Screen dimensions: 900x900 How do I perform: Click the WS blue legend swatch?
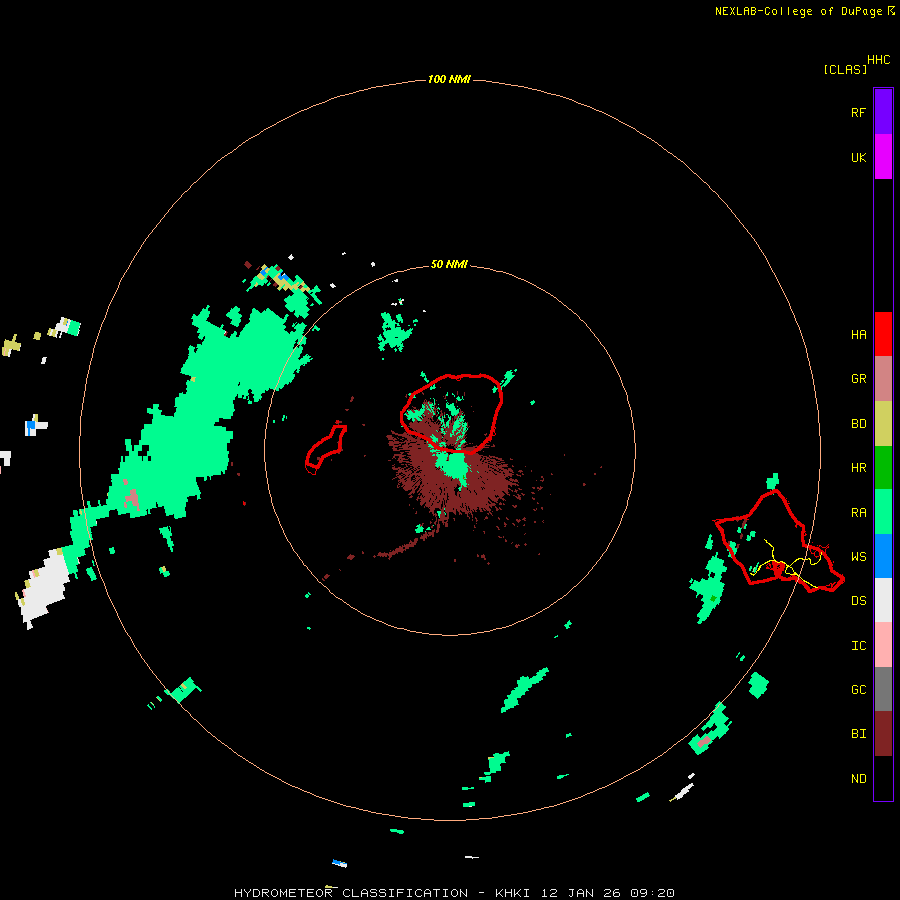(x=883, y=556)
